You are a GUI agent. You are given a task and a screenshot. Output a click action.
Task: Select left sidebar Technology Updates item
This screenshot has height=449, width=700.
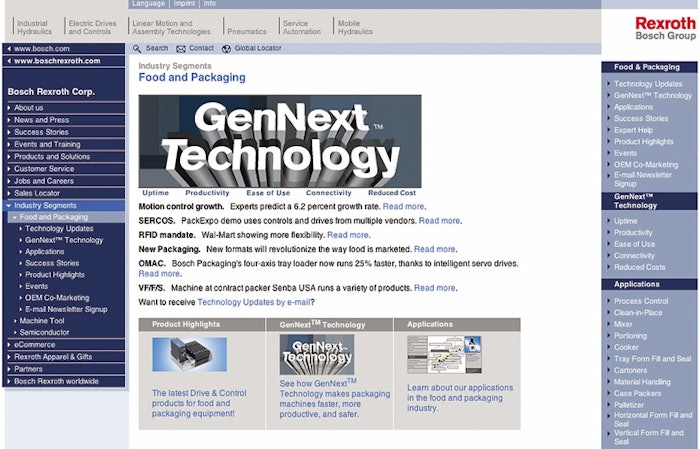(59, 229)
